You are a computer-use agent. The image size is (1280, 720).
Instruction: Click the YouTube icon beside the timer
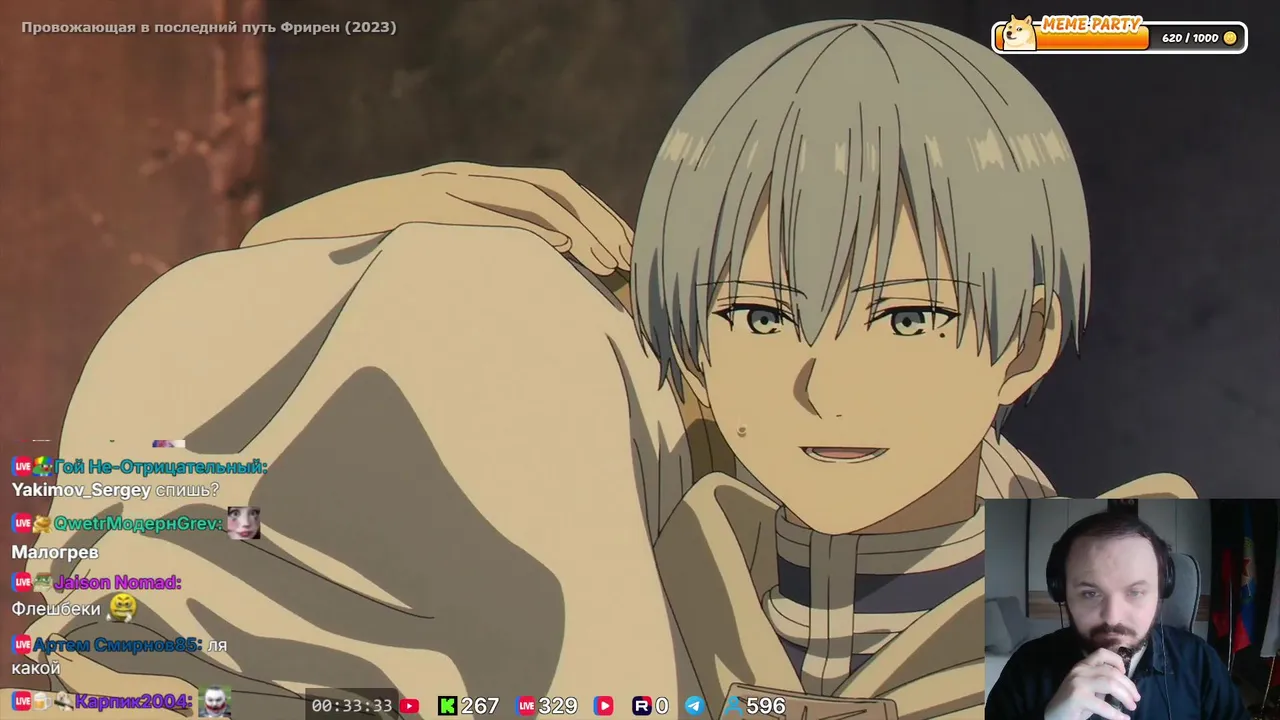(x=409, y=706)
